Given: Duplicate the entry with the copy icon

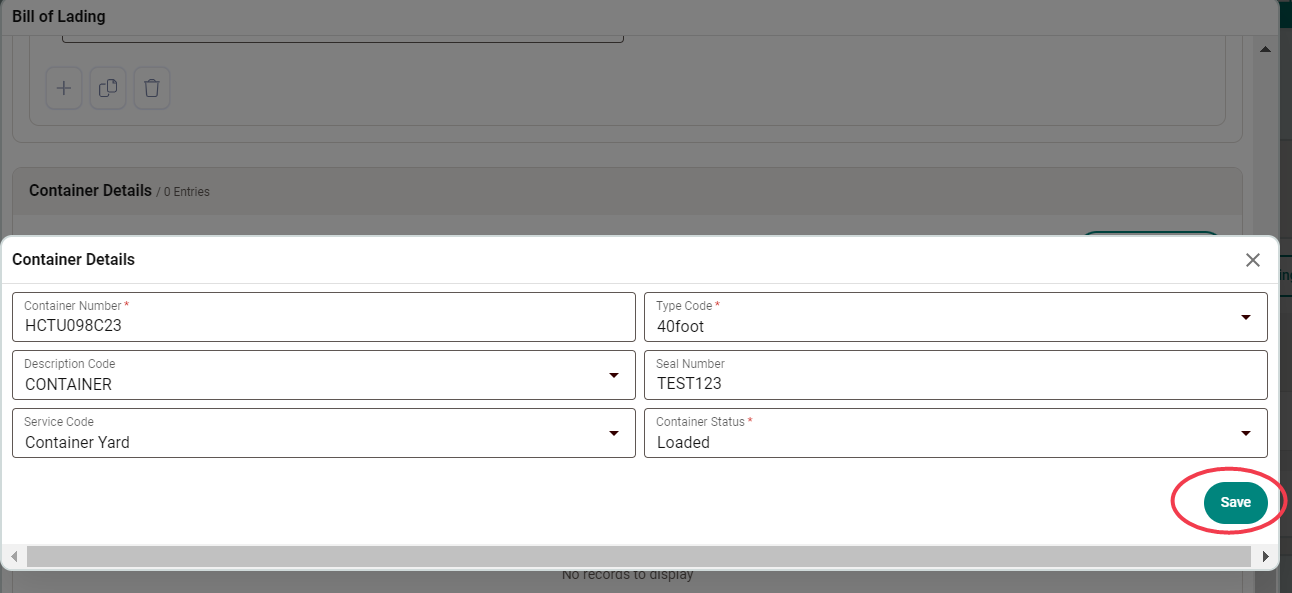Looking at the screenshot, I should [107, 88].
